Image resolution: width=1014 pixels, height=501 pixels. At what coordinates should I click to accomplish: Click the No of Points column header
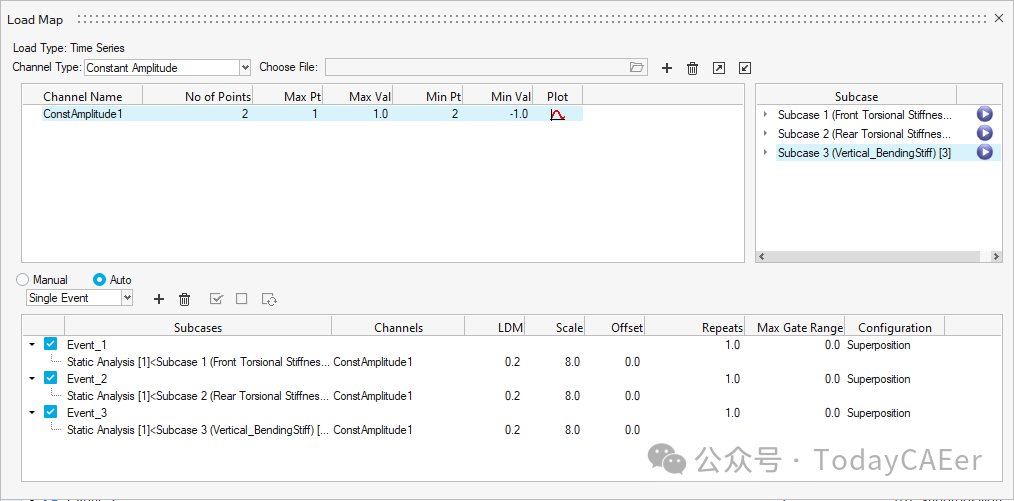[x=198, y=96]
